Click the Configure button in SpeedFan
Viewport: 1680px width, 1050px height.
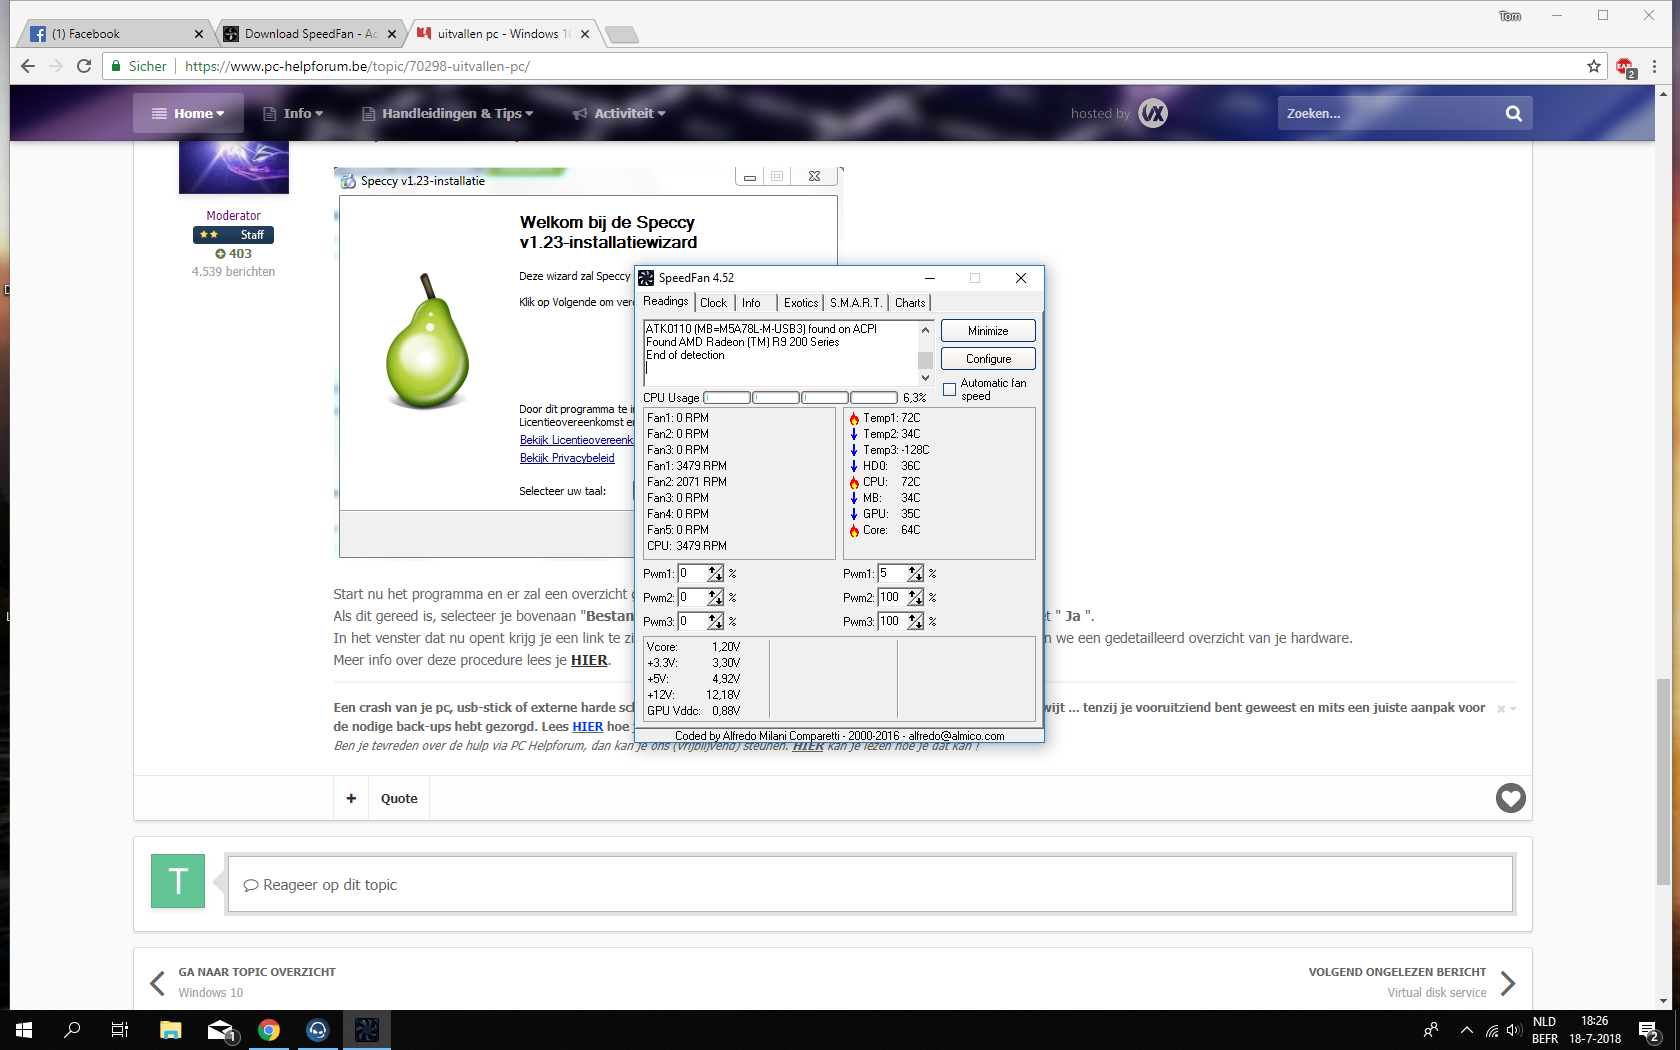pyautogui.click(x=988, y=359)
